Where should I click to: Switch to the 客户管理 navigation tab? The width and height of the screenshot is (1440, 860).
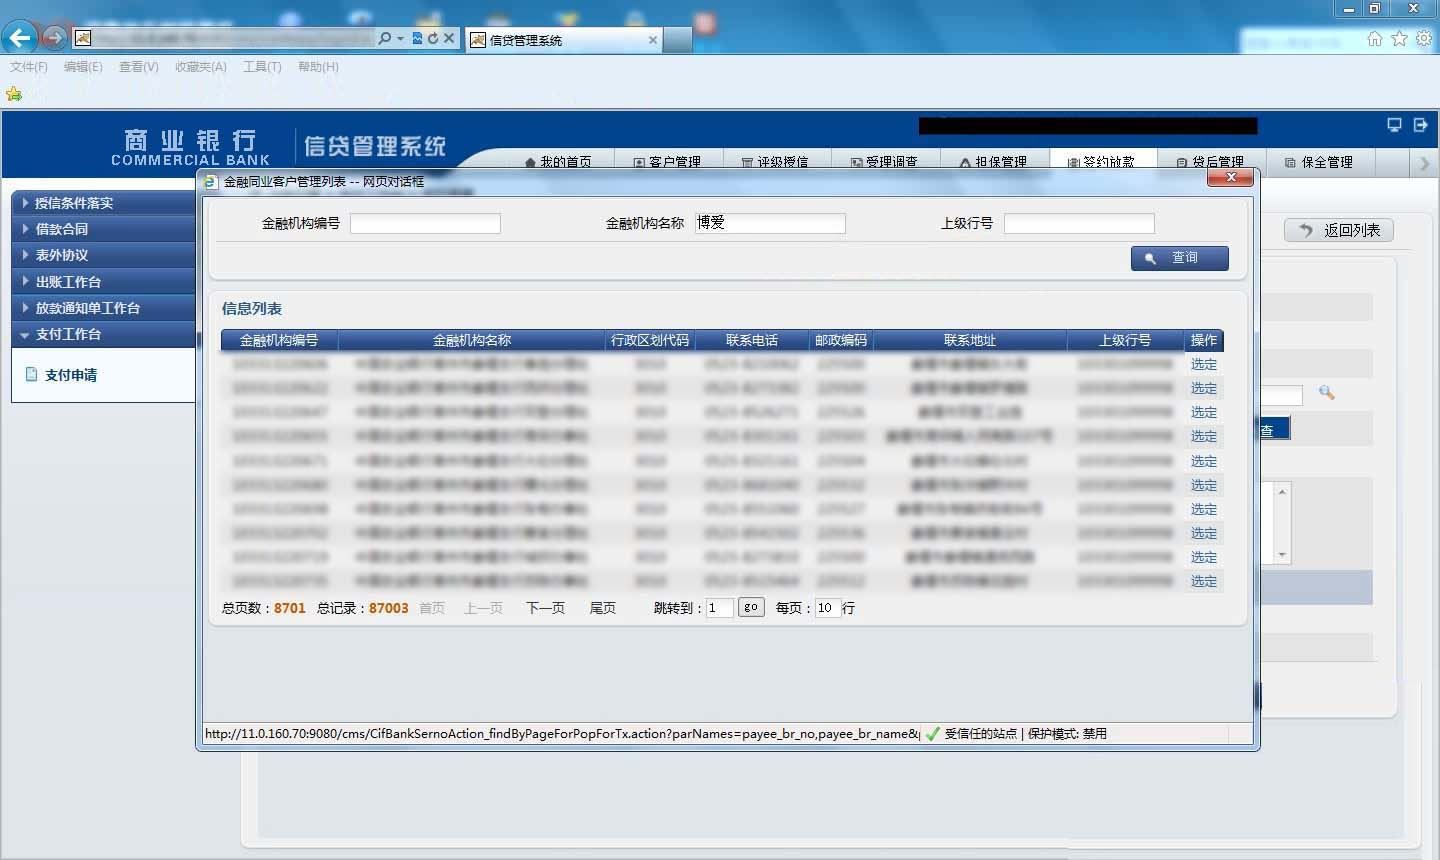667,162
